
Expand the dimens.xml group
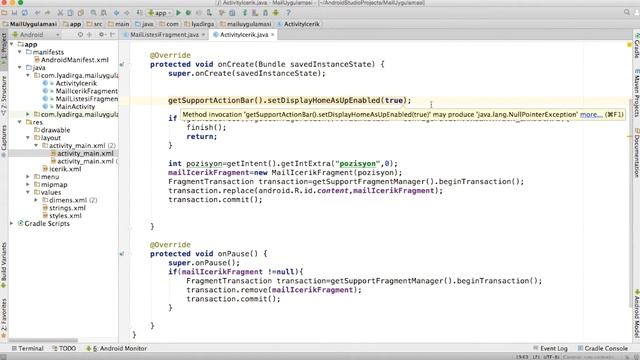[36, 200]
